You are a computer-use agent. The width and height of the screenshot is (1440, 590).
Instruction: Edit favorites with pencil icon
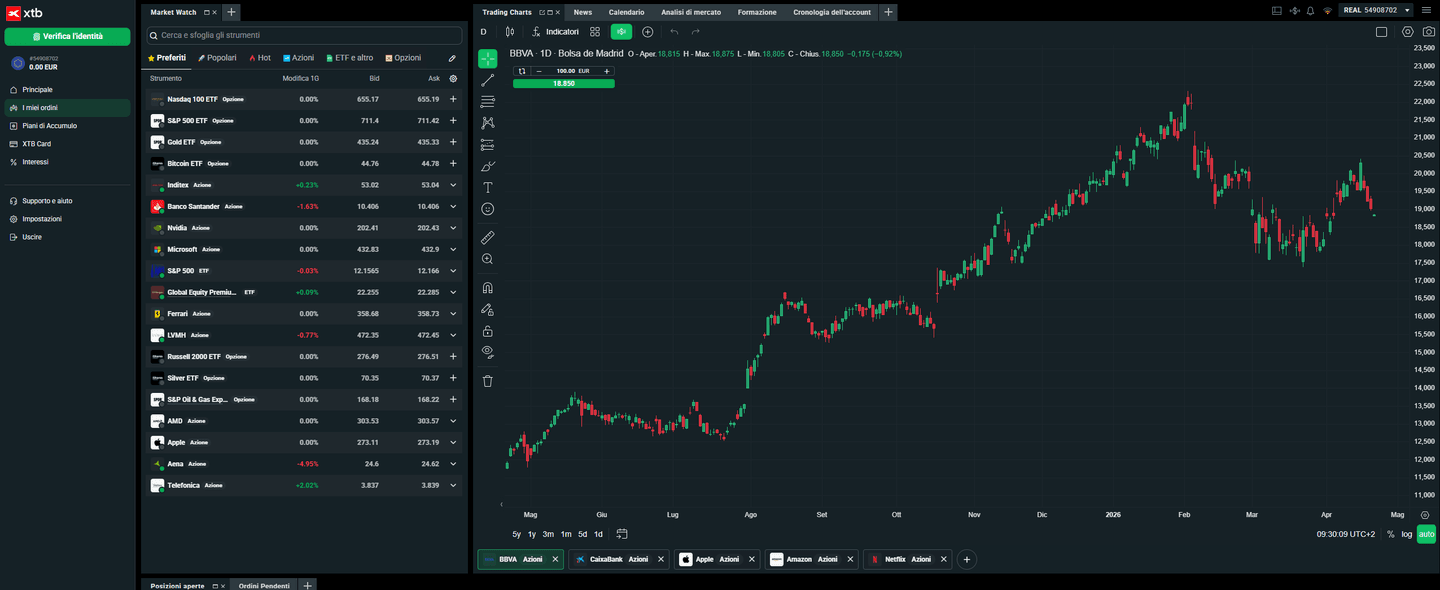(x=452, y=58)
